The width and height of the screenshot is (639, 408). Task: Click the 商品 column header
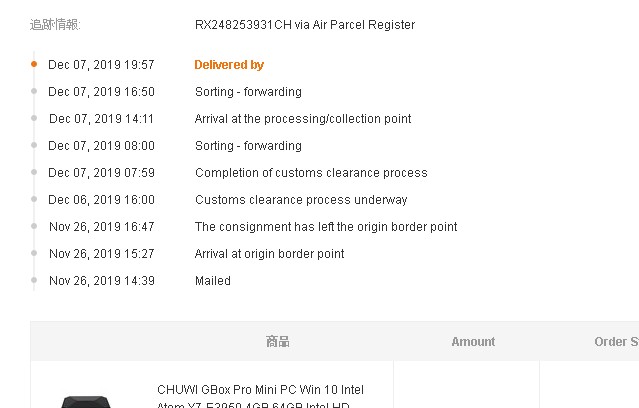[x=278, y=342]
